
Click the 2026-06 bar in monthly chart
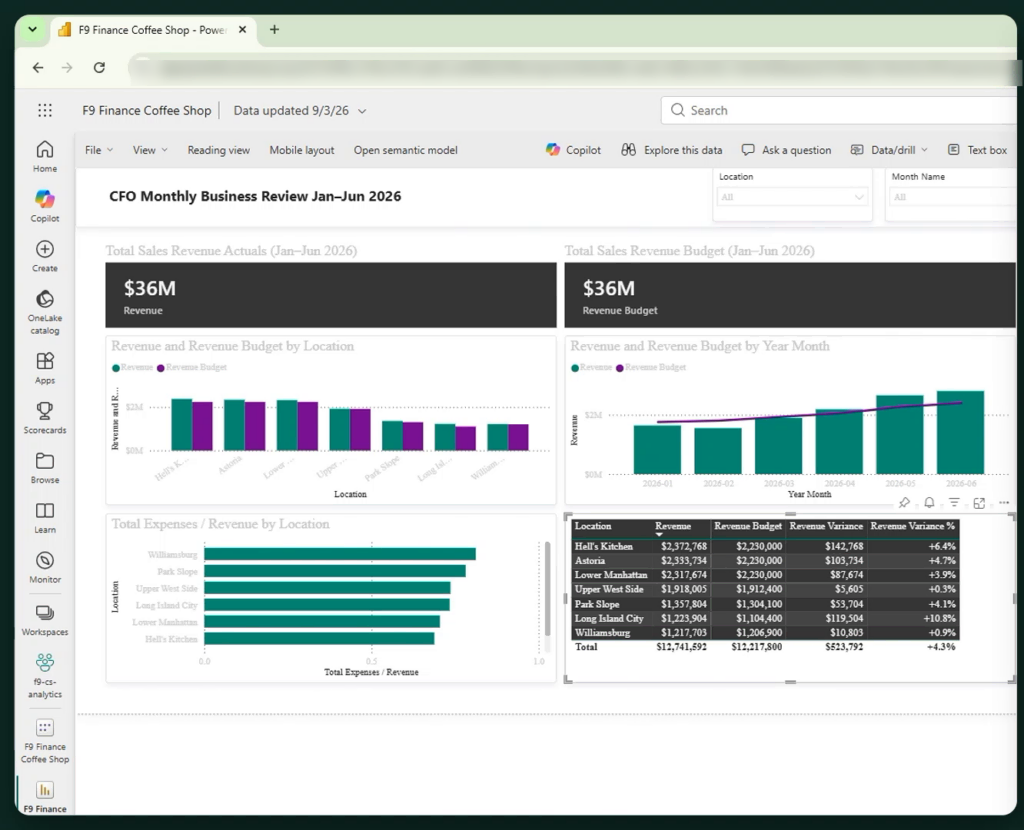tap(960, 432)
